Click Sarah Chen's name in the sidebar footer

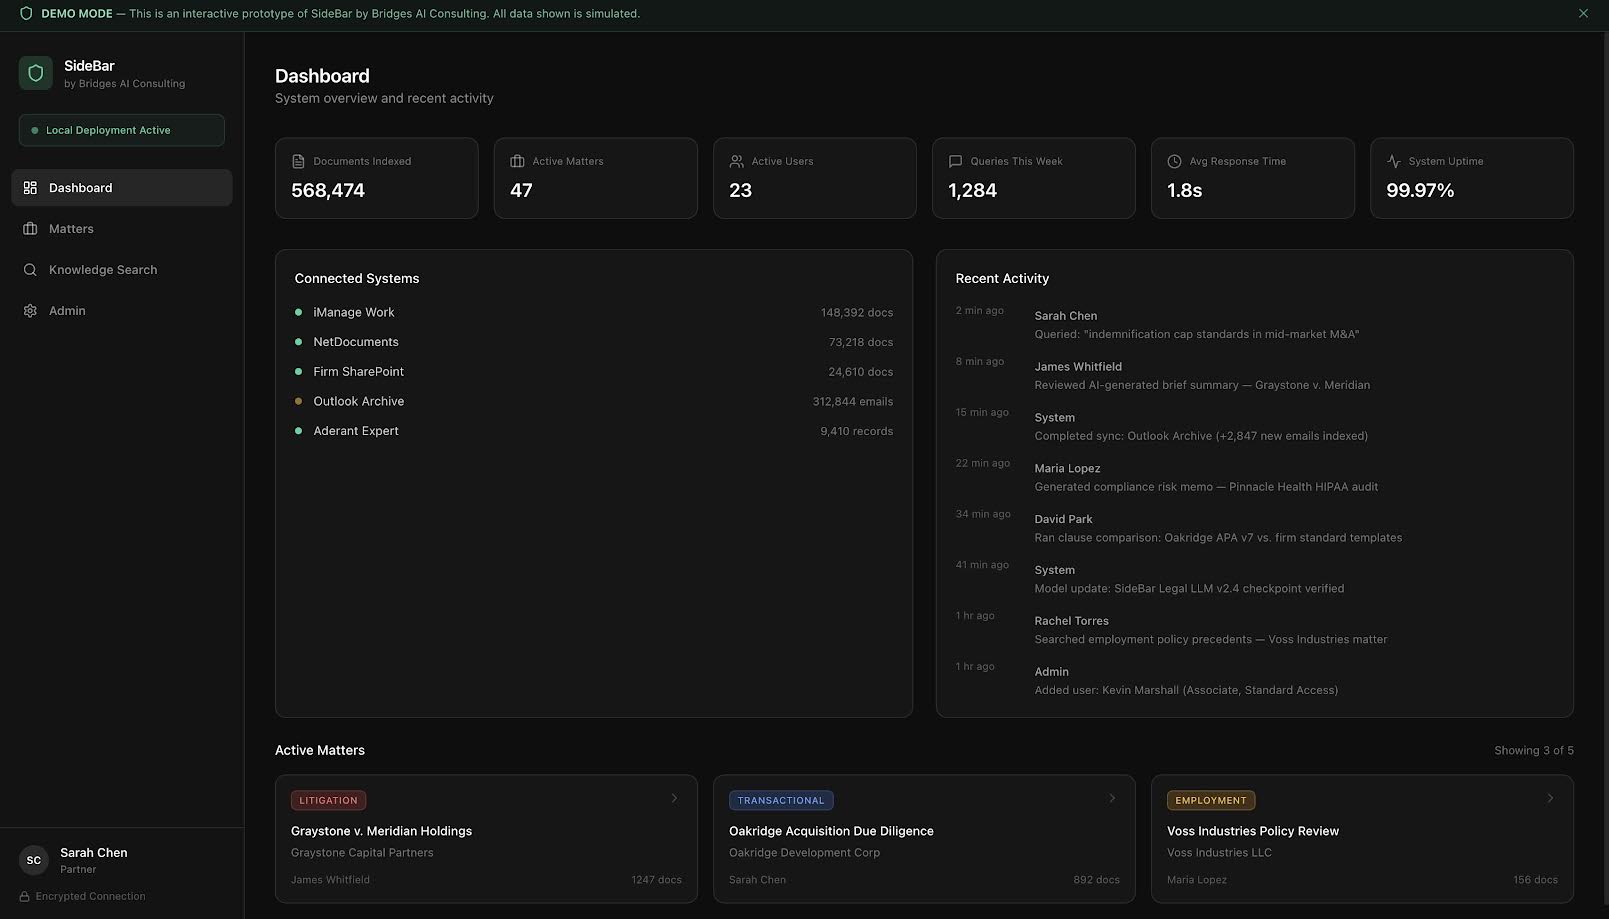pyautogui.click(x=94, y=853)
